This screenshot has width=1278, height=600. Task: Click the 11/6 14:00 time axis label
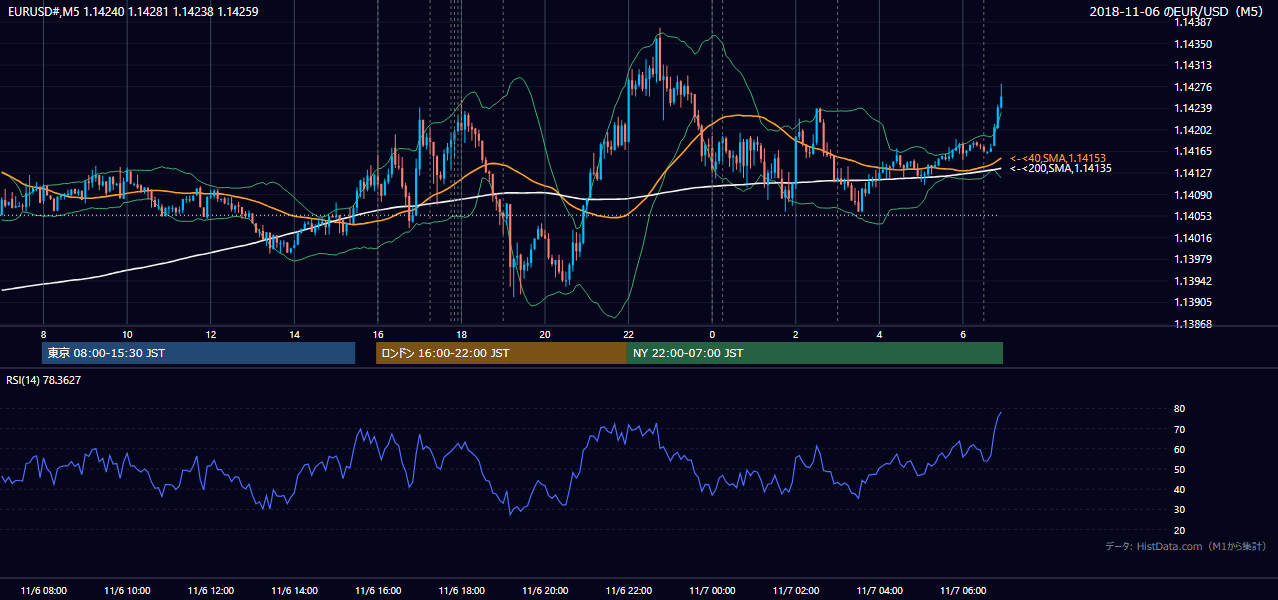(x=294, y=591)
